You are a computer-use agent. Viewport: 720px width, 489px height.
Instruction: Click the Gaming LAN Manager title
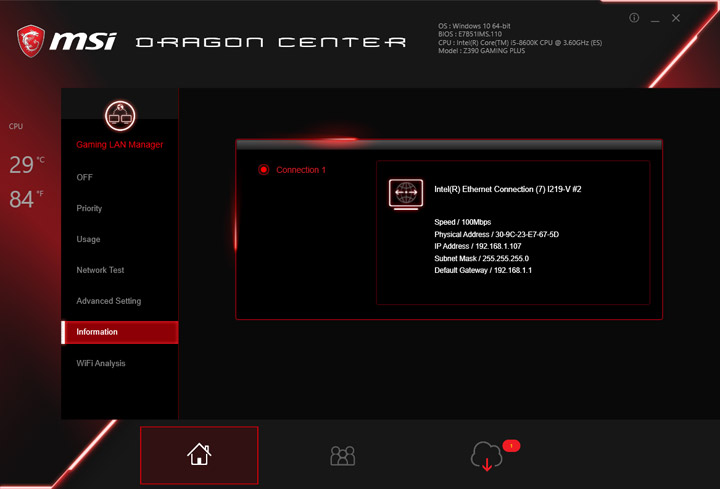(x=120, y=145)
